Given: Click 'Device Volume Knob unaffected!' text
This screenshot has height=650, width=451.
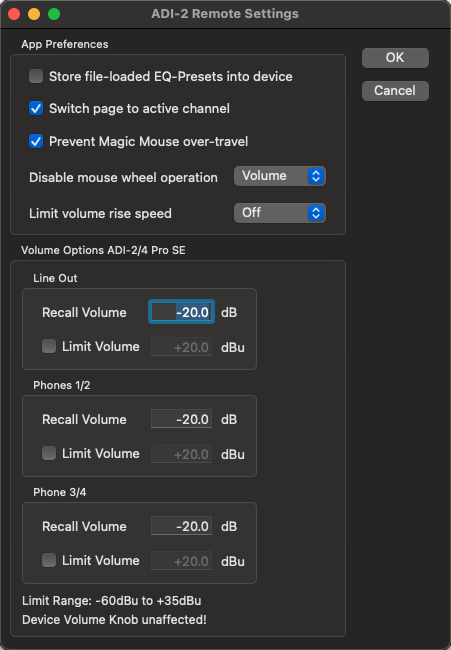Looking at the screenshot, I should (114, 620).
